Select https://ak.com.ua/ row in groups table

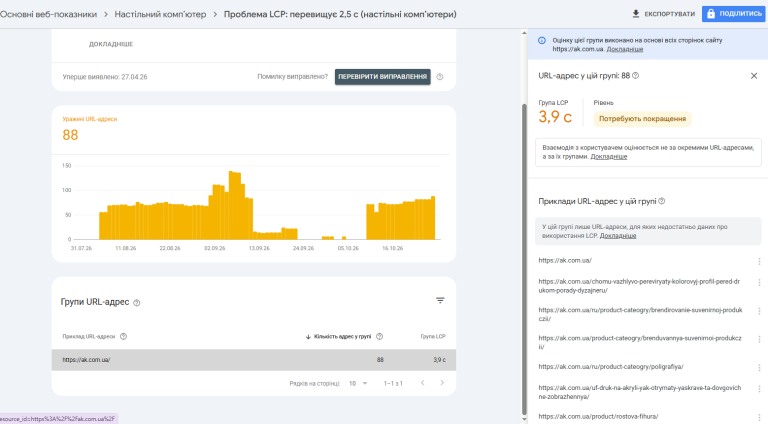pyautogui.click(x=254, y=360)
